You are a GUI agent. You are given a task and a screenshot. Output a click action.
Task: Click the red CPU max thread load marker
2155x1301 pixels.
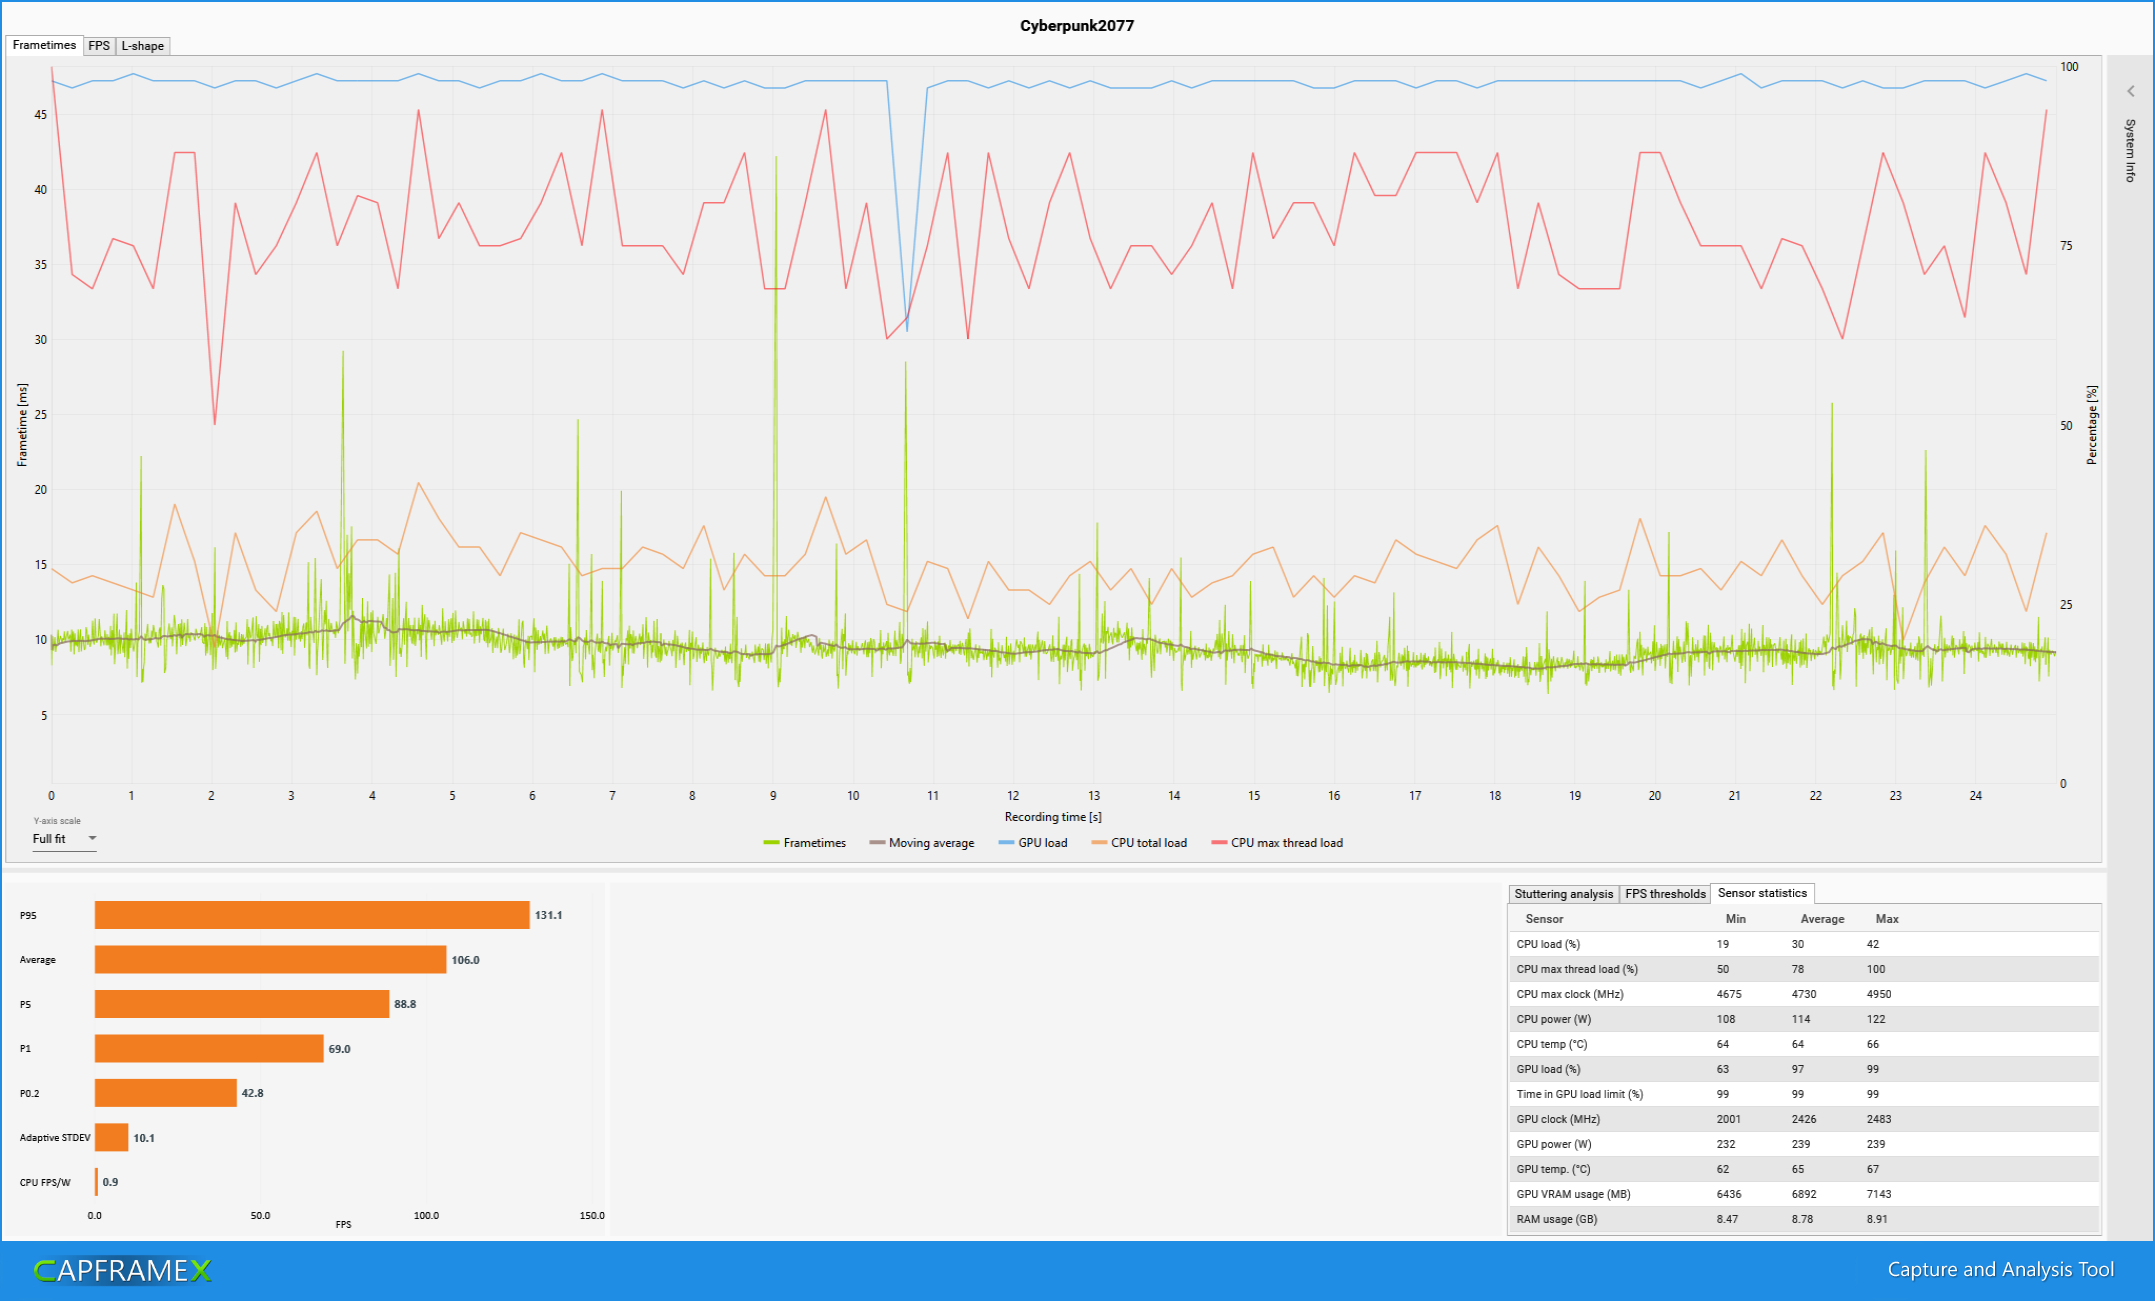(1219, 843)
